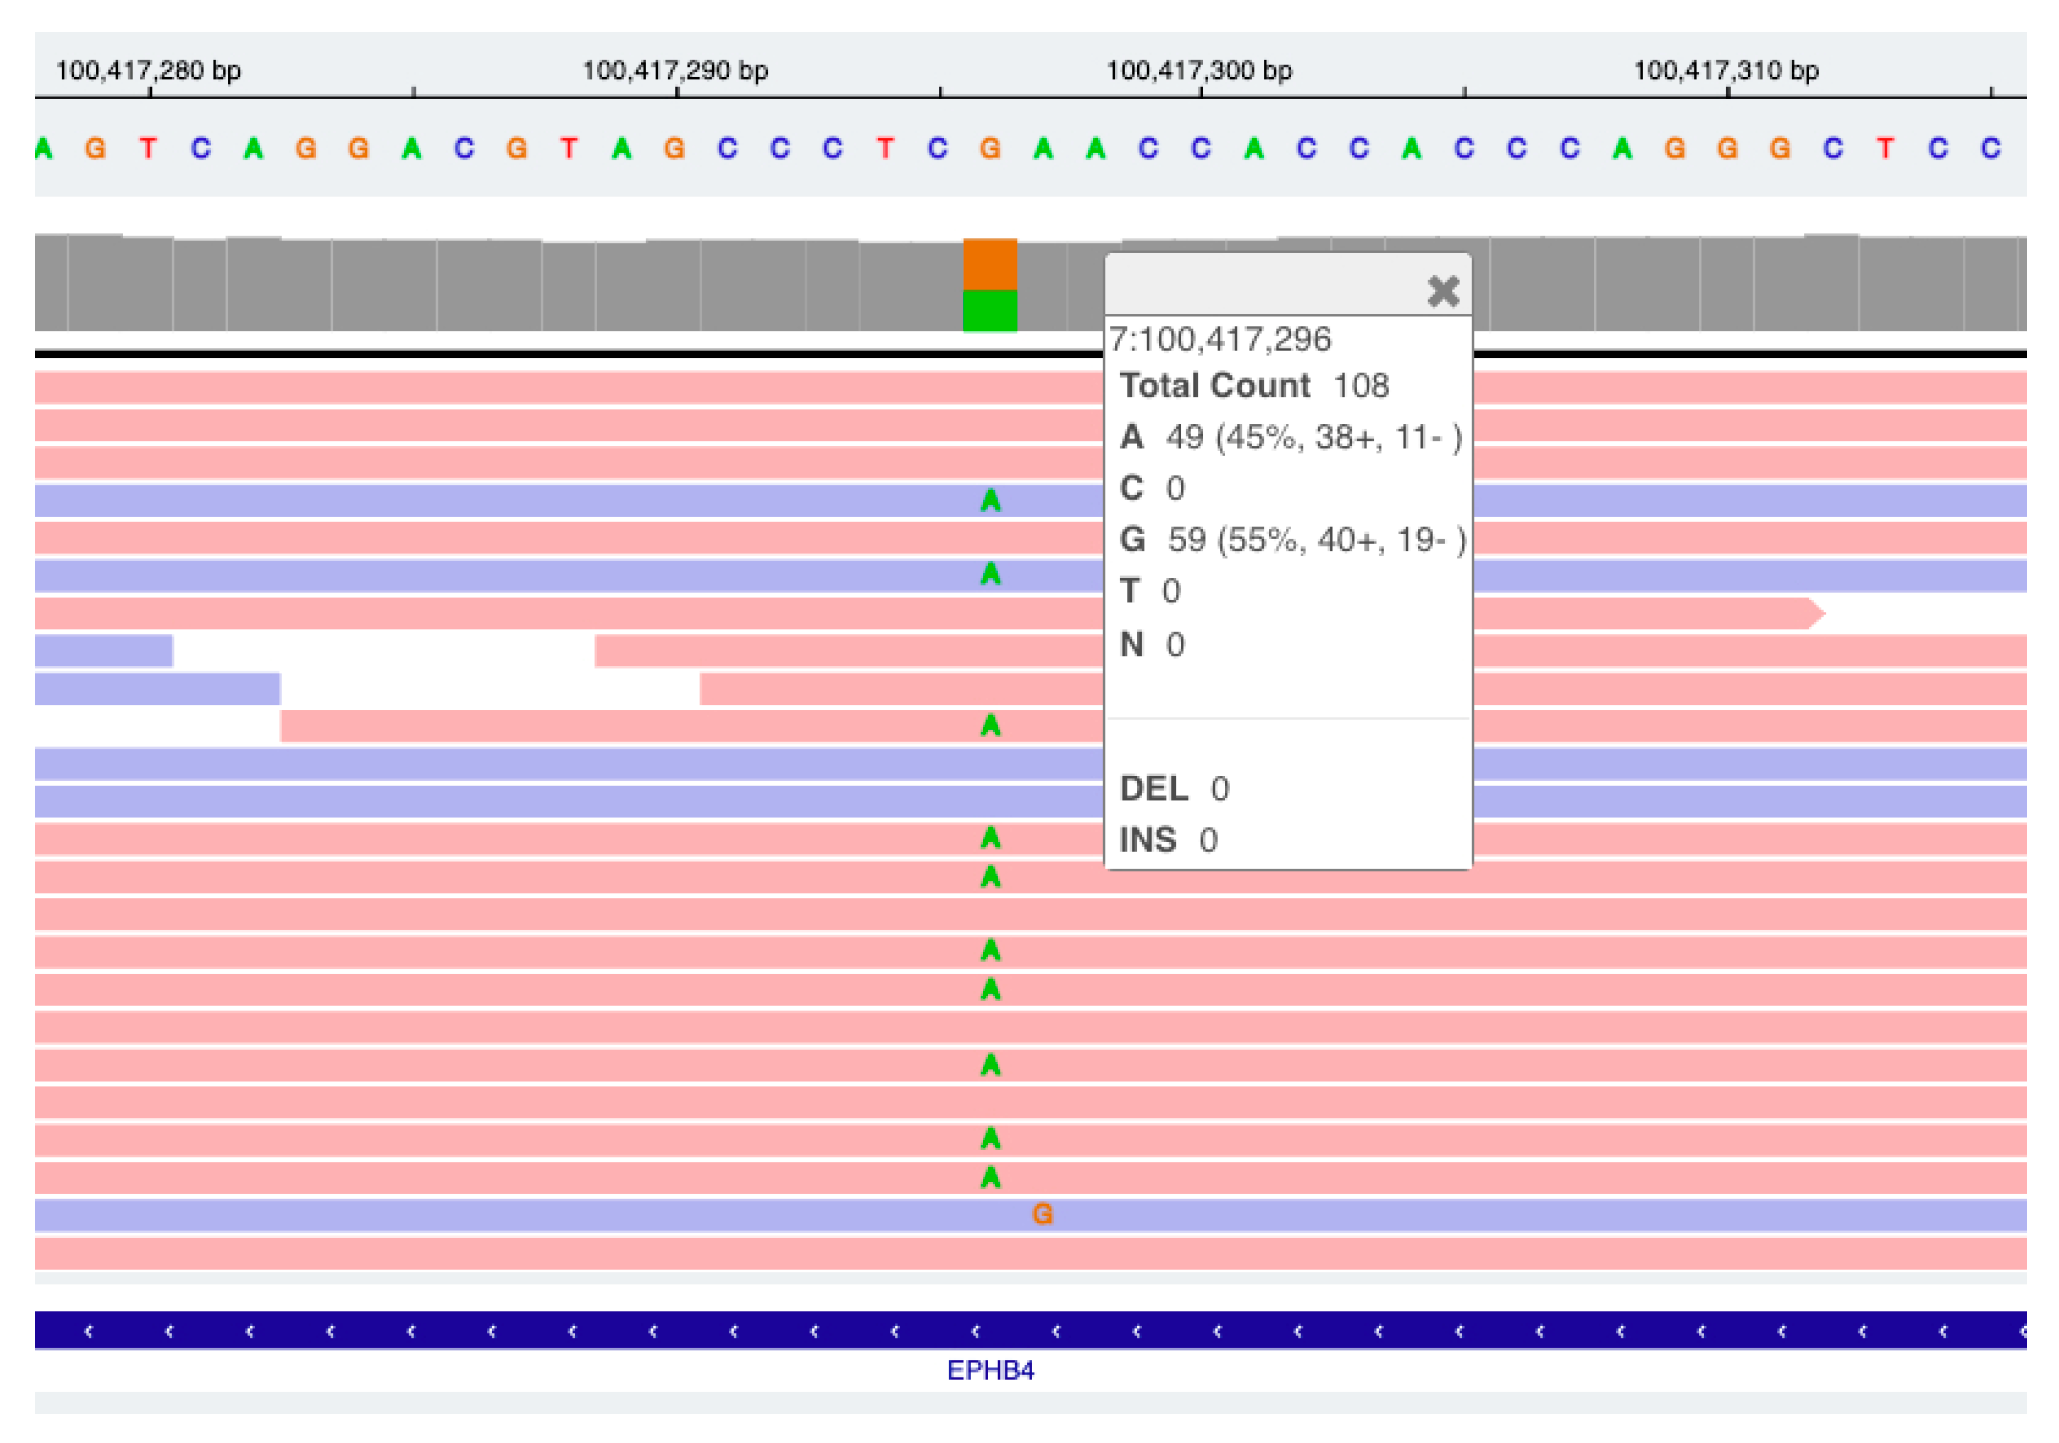The image size is (2059, 1443).
Task: Click the orange G mismatch on blue read
Action: tap(1042, 1214)
